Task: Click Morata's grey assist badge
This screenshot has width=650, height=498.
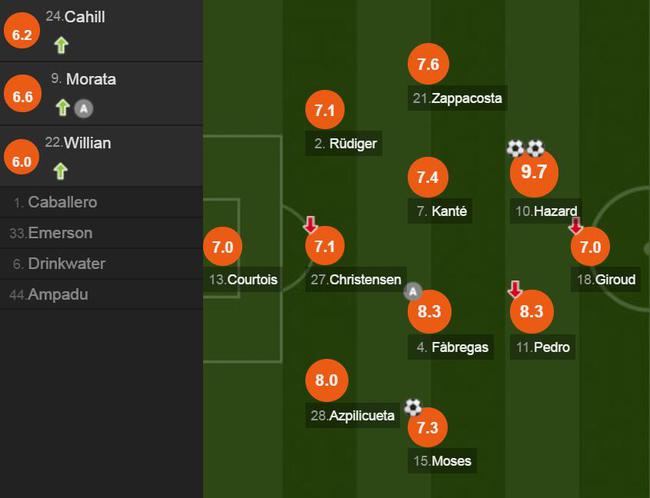Action: click(x=84, y=109)
